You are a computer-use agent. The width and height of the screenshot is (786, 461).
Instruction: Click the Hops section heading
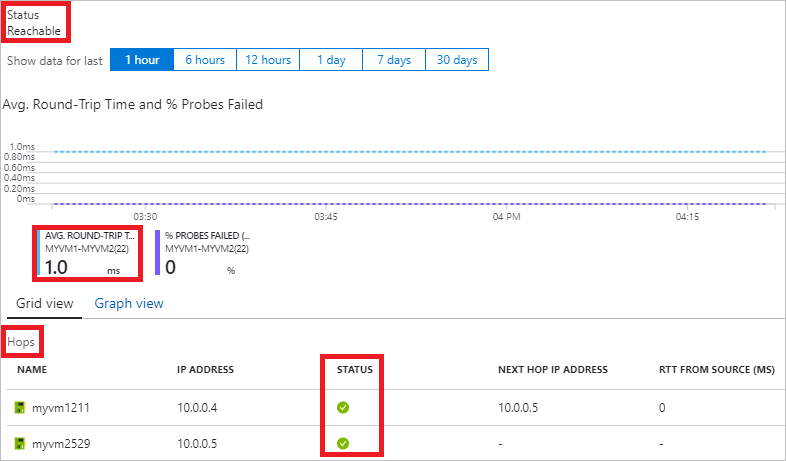click(x=21, y=342)
